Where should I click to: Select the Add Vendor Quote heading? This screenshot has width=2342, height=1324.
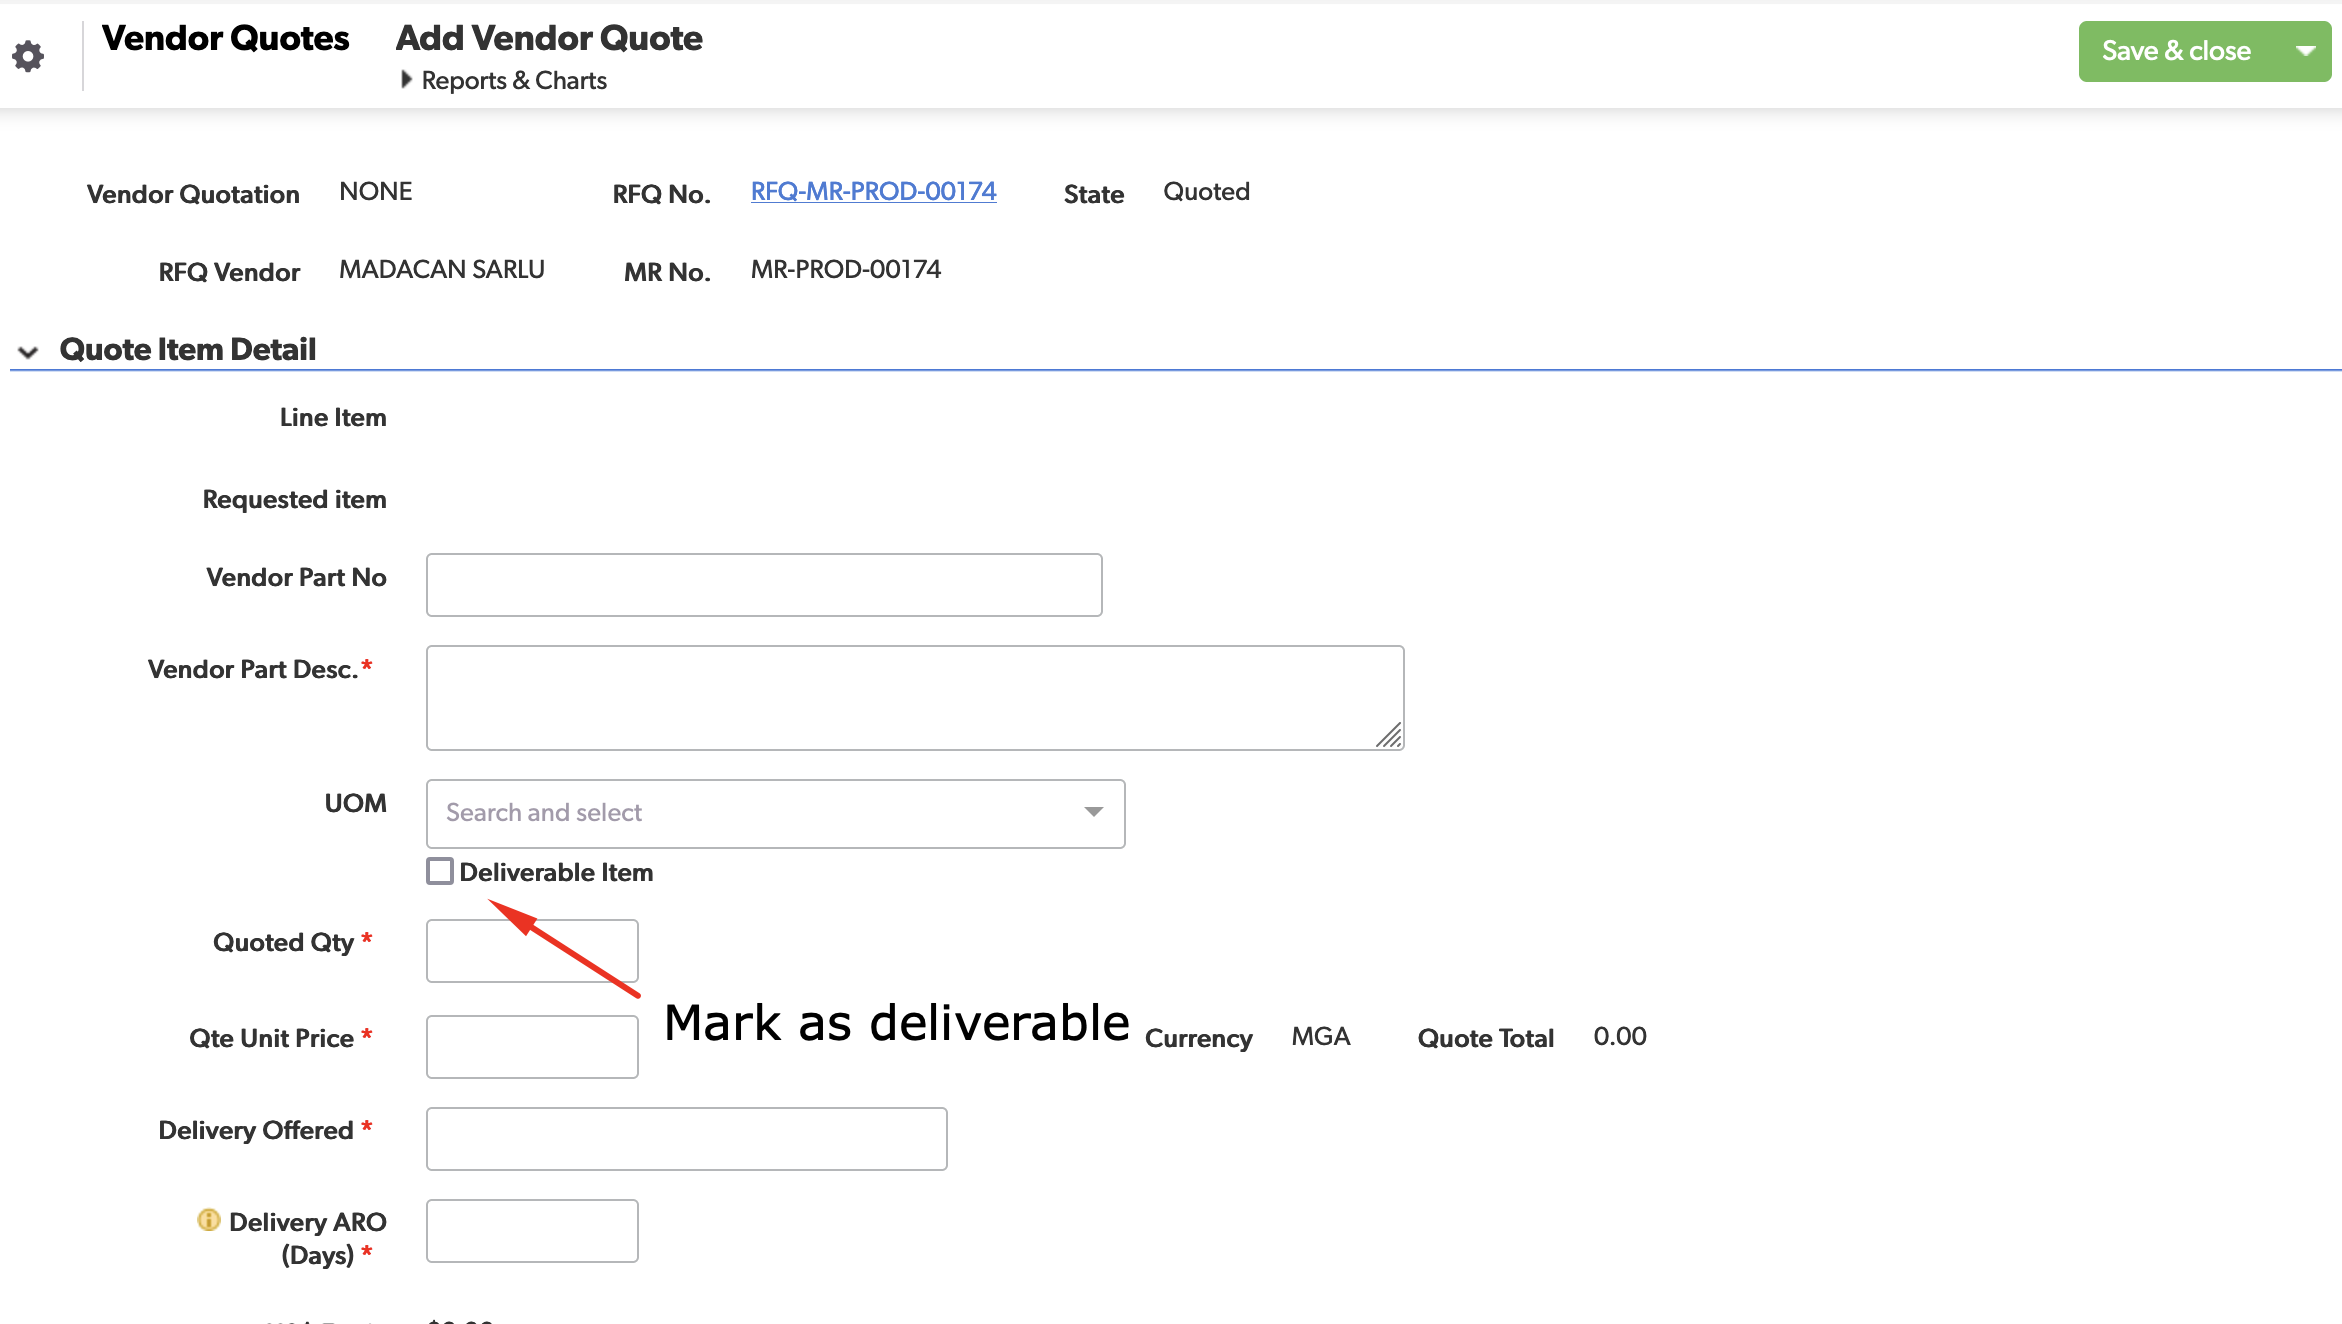[x=549, y=38]
